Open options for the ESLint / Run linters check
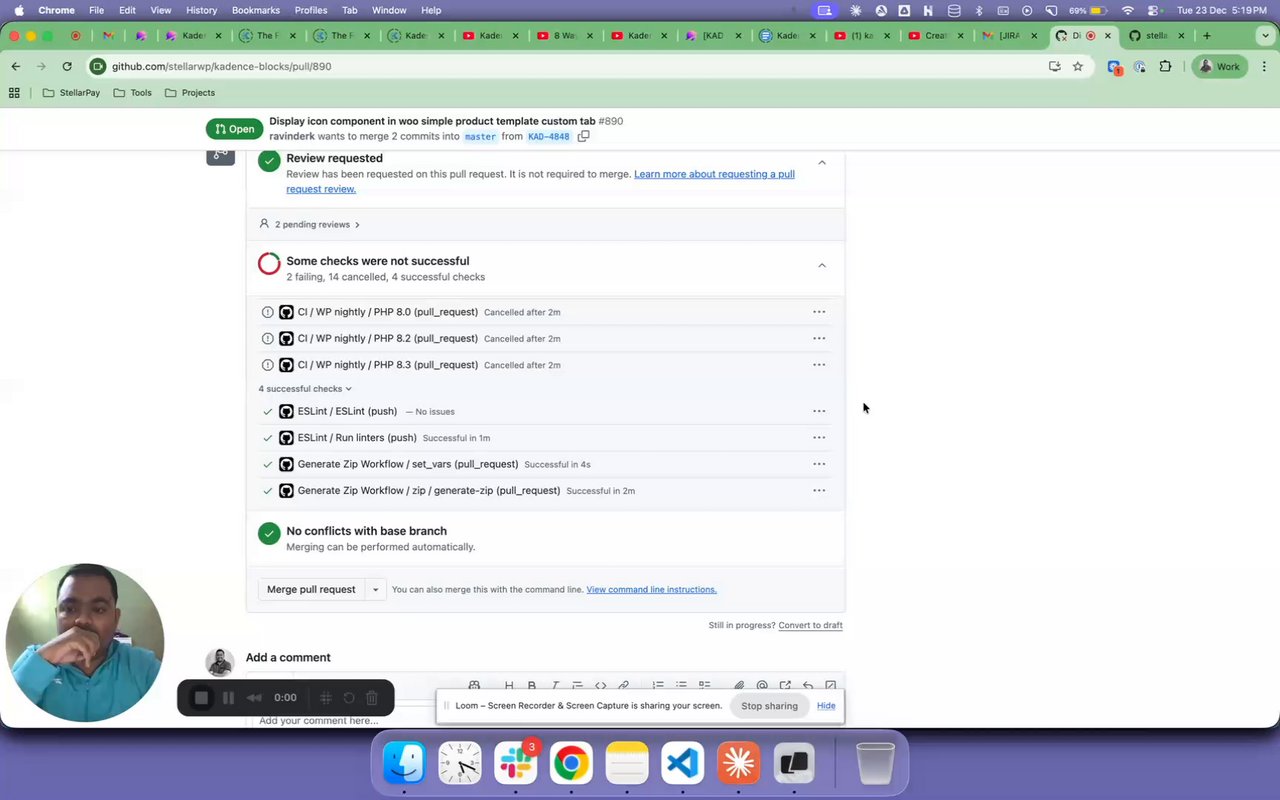Viewport: 1280px width, 800px height. (x=819, y=438)
